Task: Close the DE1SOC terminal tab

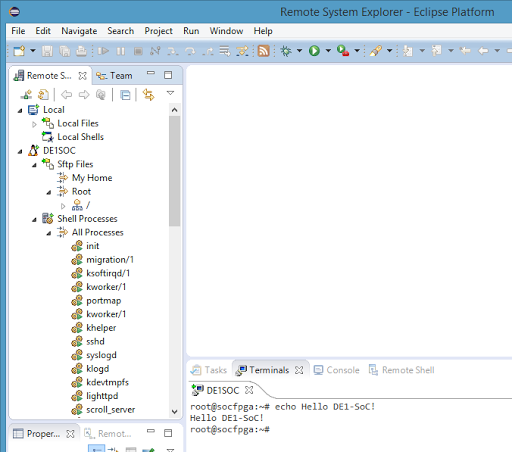Action: [x=249, y=390]
